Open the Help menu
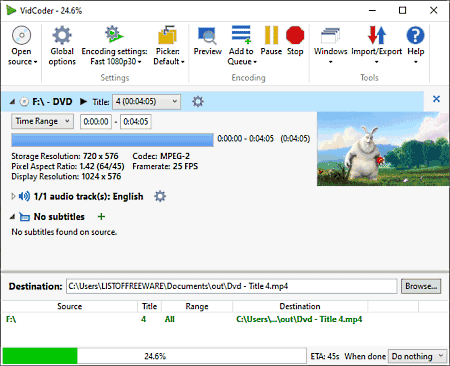 click(416, 46)
